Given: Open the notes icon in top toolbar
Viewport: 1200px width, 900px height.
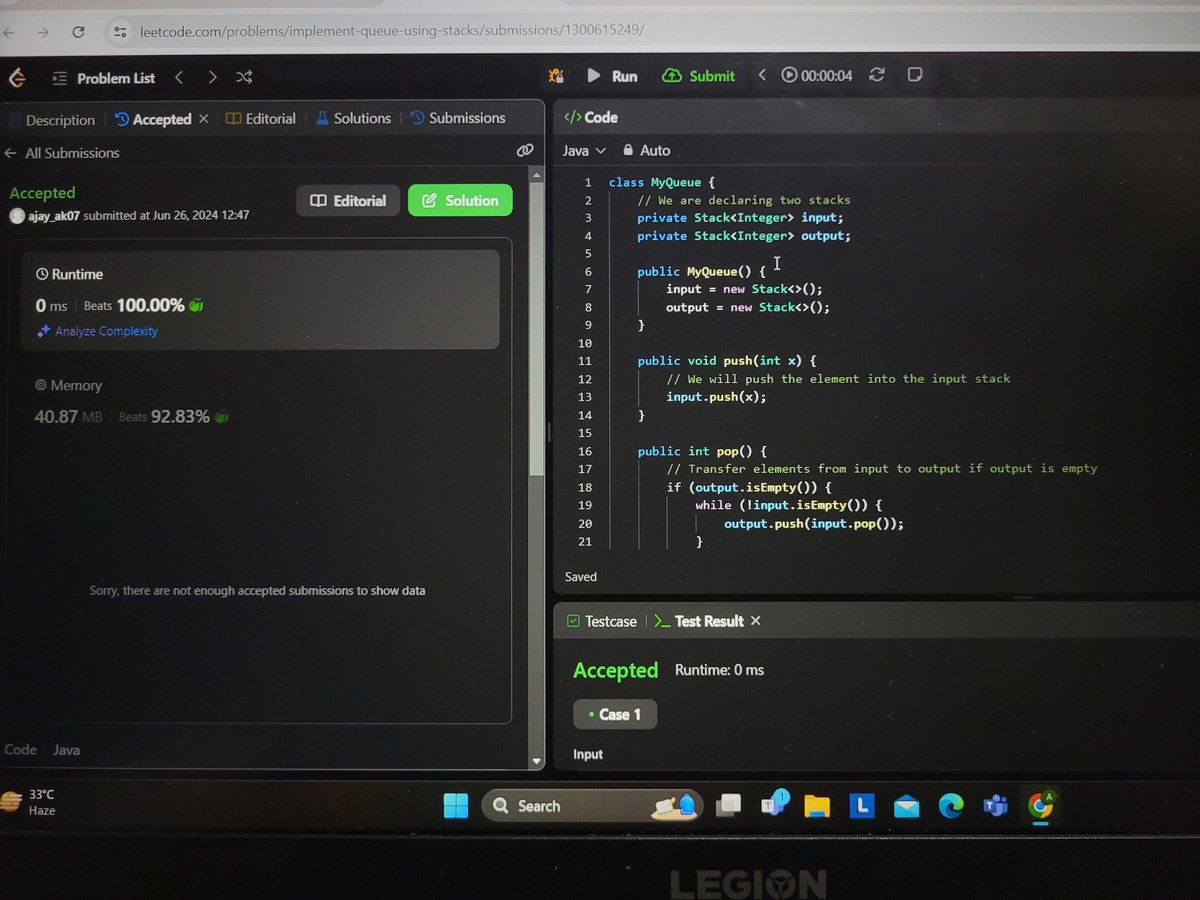Looking at the screenshot, I should coord(914,75).
